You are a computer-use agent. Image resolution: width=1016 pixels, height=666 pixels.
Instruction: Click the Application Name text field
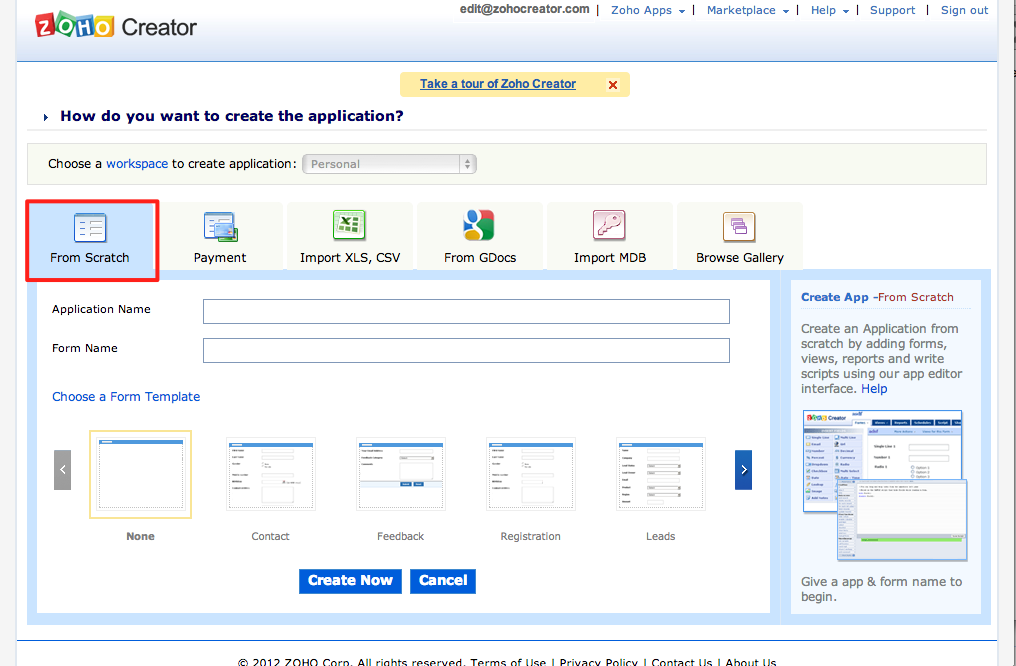tap(466, 312)
